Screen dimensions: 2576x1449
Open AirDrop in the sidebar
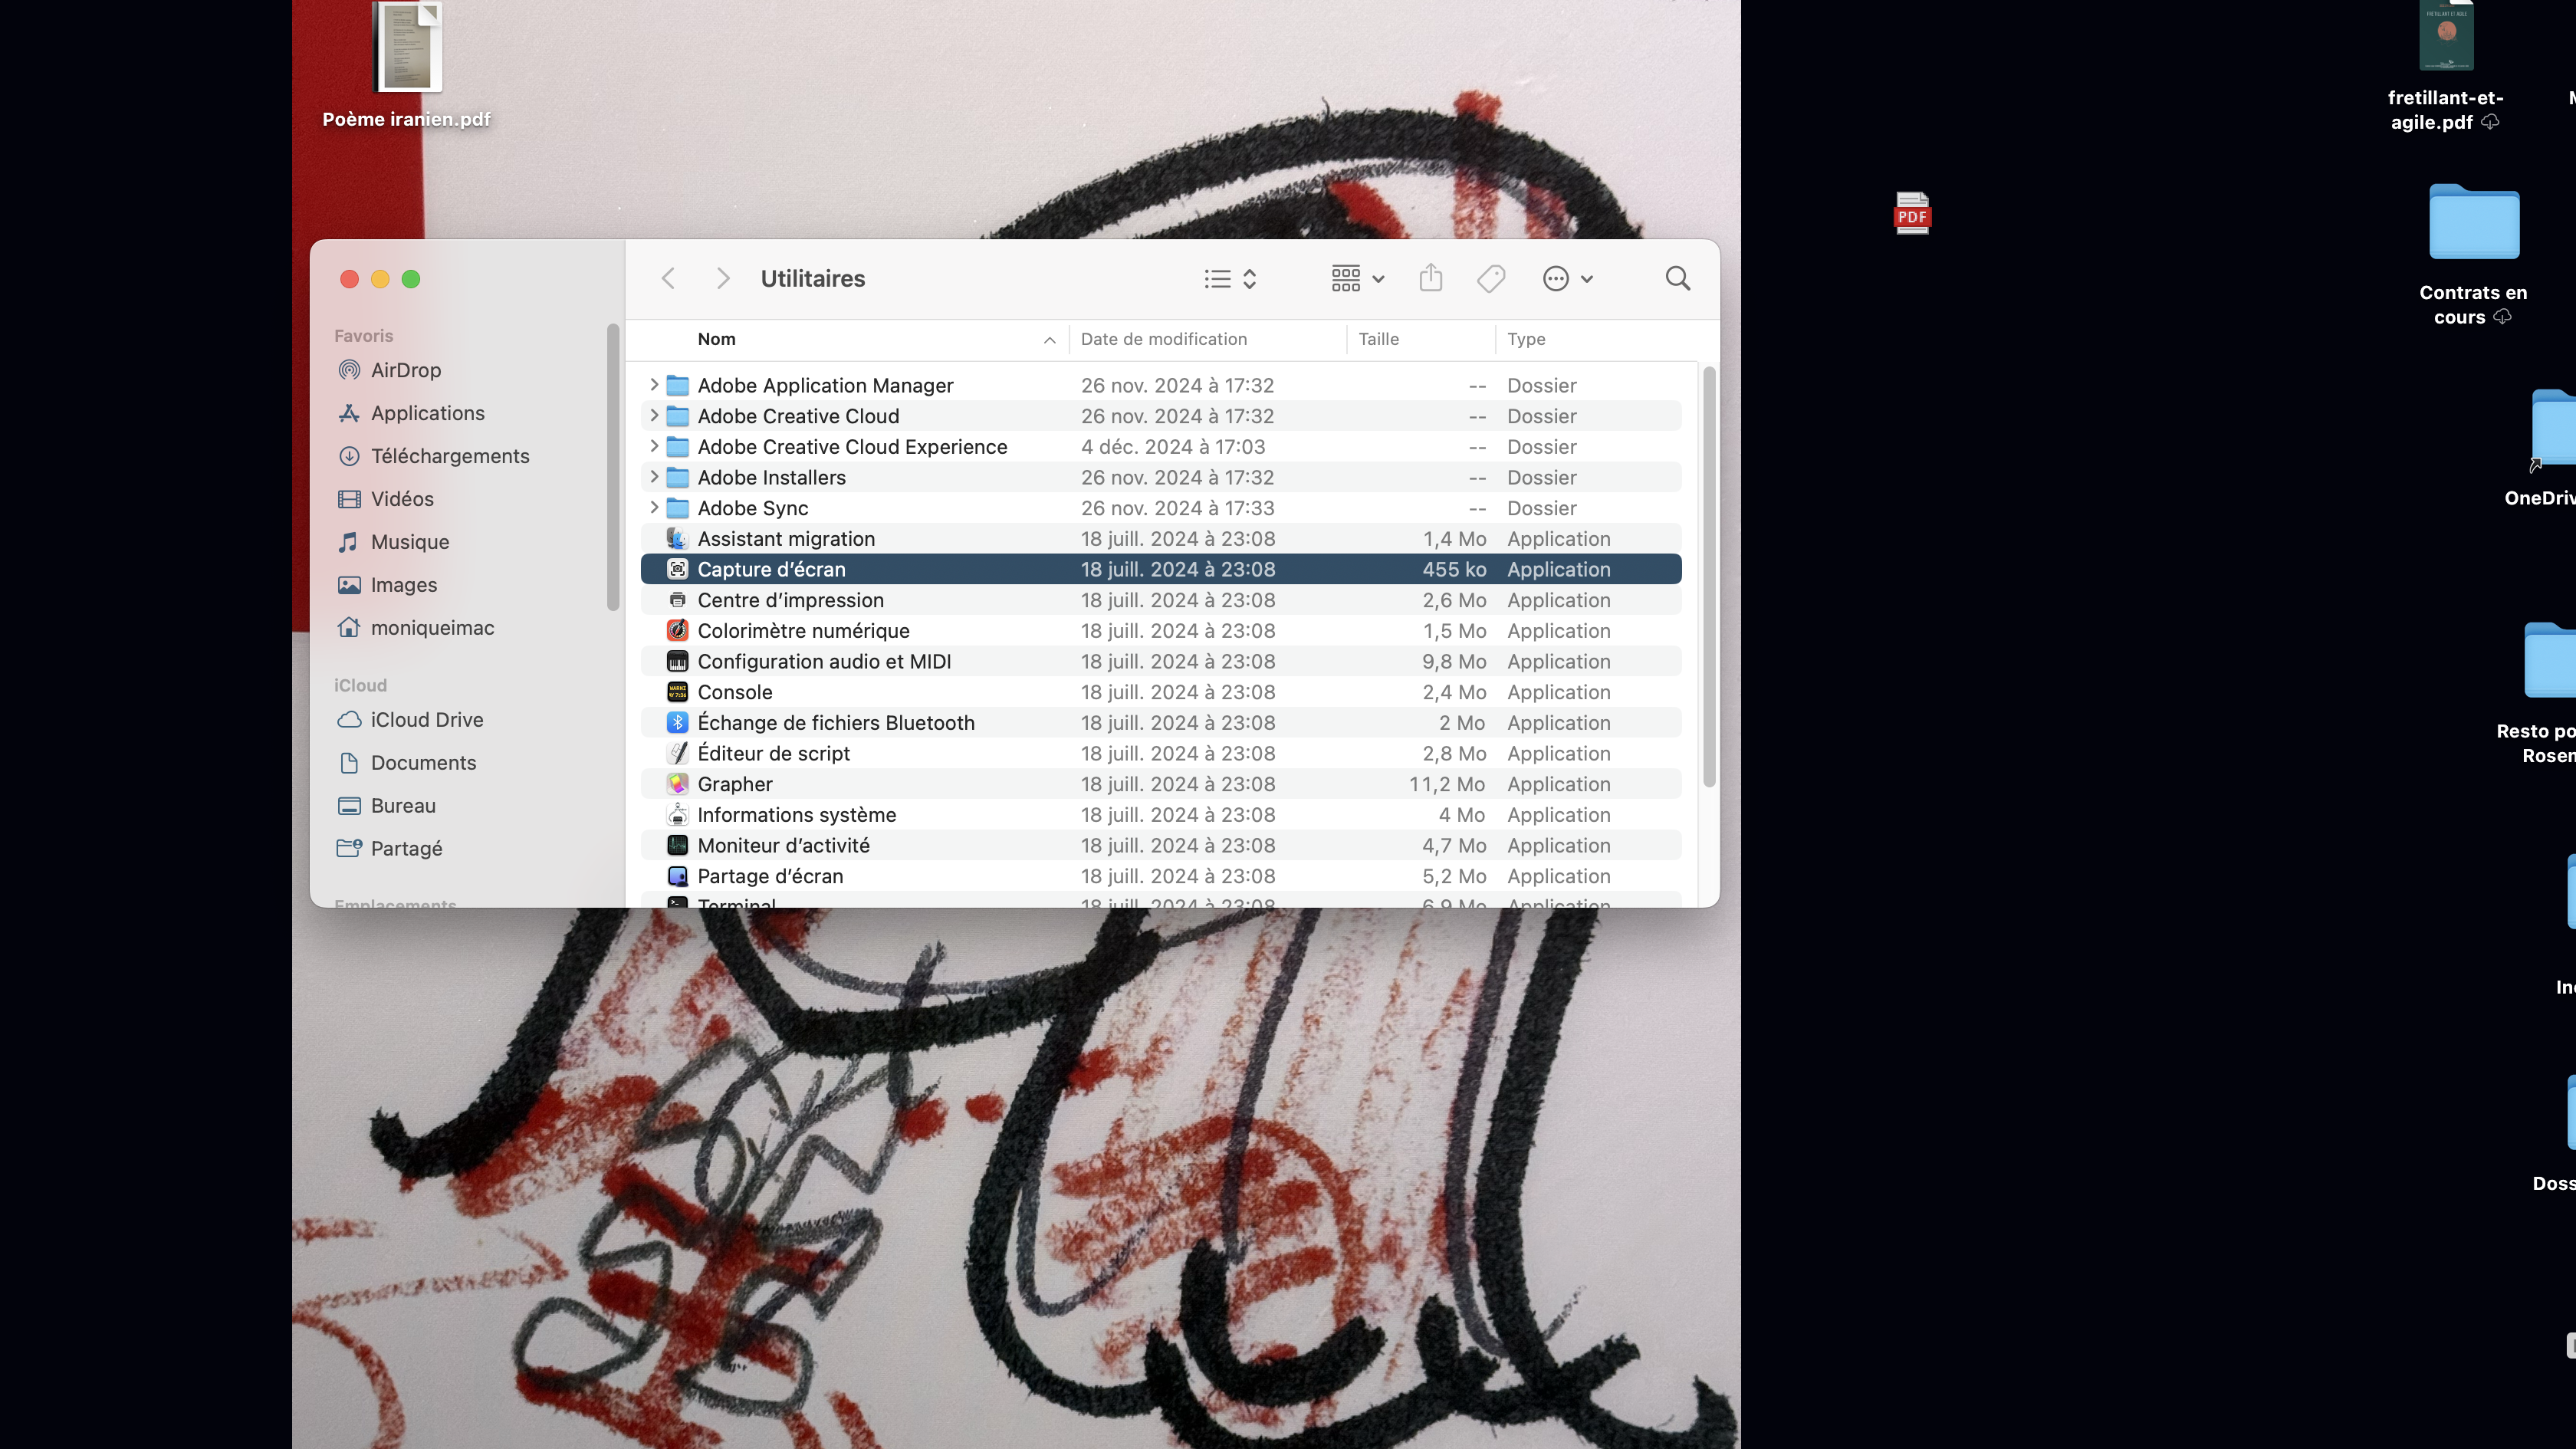click(x=405, y=370)
